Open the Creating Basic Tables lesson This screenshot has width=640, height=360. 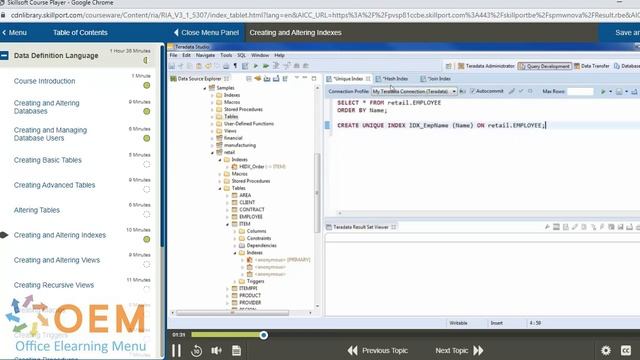click(48, 160)
